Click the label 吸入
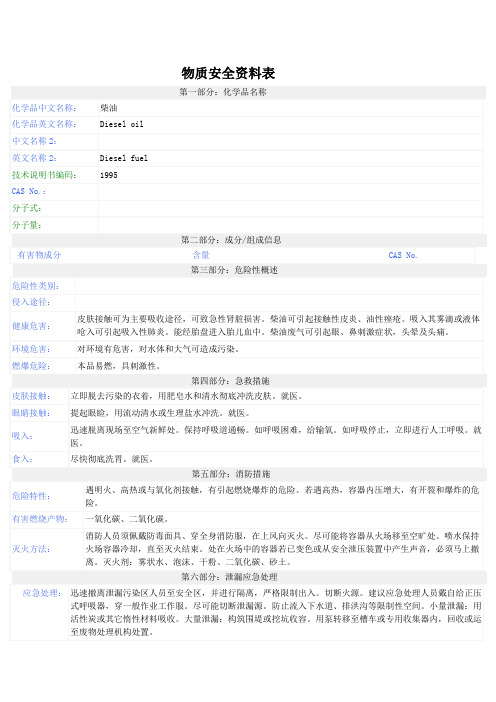This screenshot has height=702, width=496. pyautogui.click(x=22, y=436)
